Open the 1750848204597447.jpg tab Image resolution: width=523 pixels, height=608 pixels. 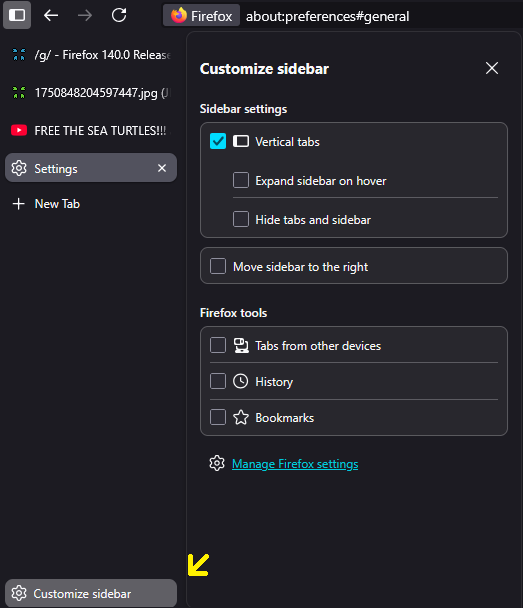click(91, 93)
